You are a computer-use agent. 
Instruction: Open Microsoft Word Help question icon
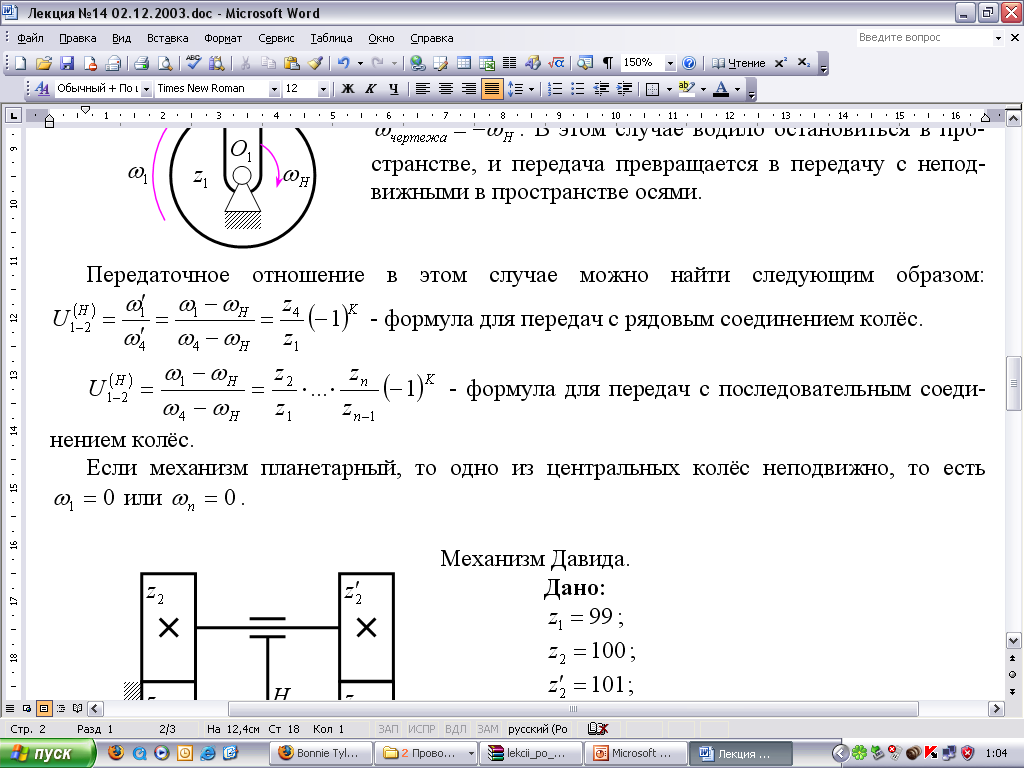tap(688, 63)
